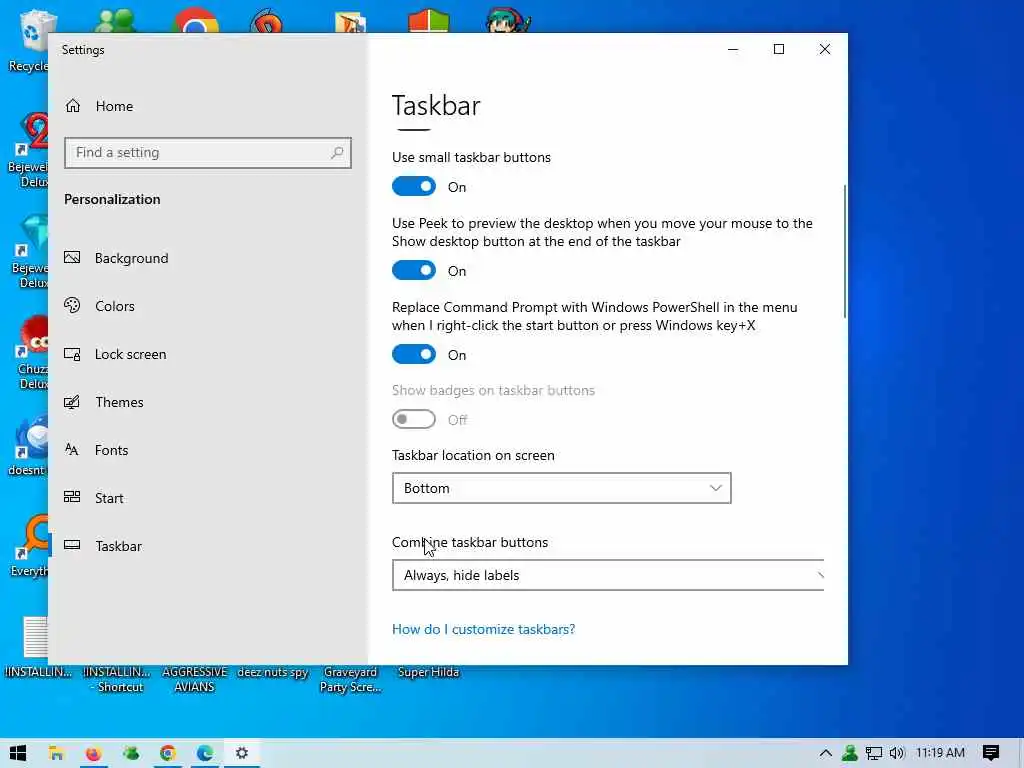Open the Action Center notifications icon
1024x768 pixels.
click(x=991, y=754)
